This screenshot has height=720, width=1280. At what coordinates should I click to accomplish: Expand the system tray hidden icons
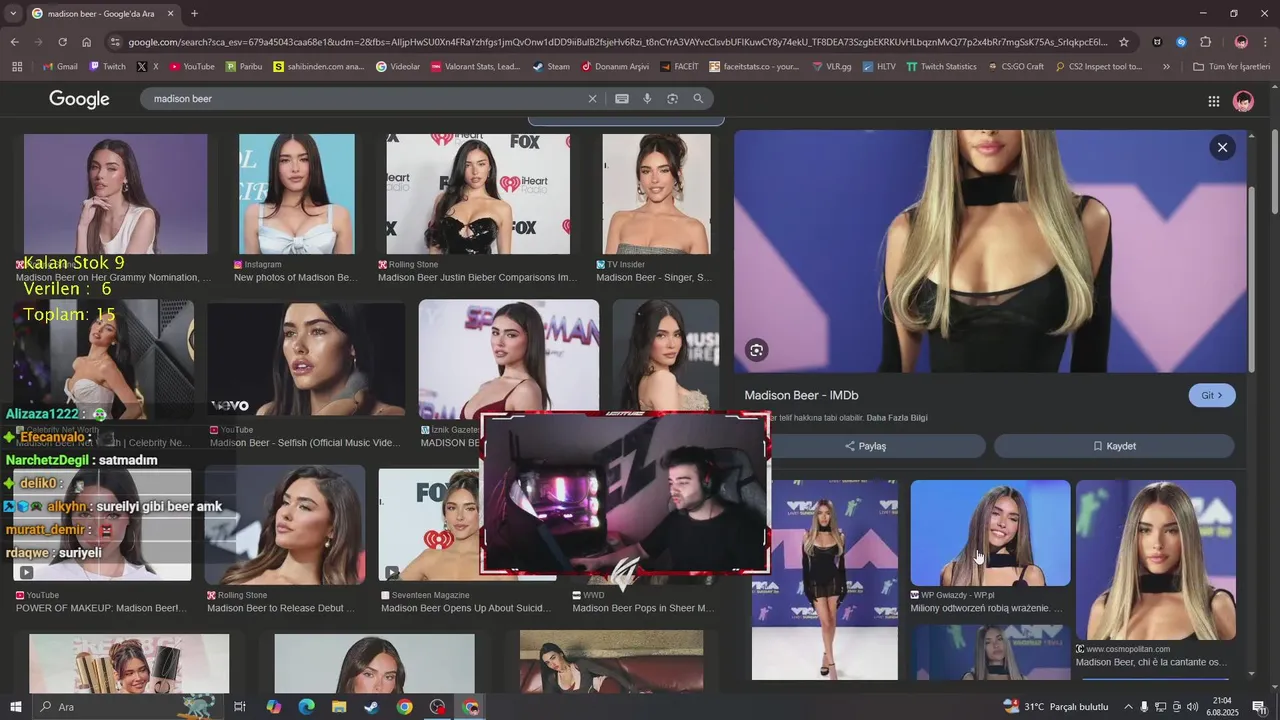[1129, 707]
